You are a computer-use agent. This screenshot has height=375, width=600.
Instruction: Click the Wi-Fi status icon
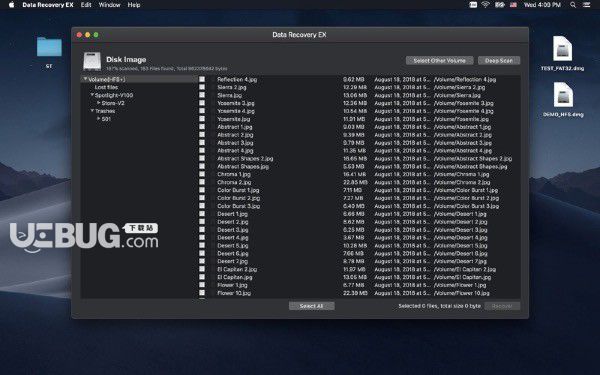[486, 5]
